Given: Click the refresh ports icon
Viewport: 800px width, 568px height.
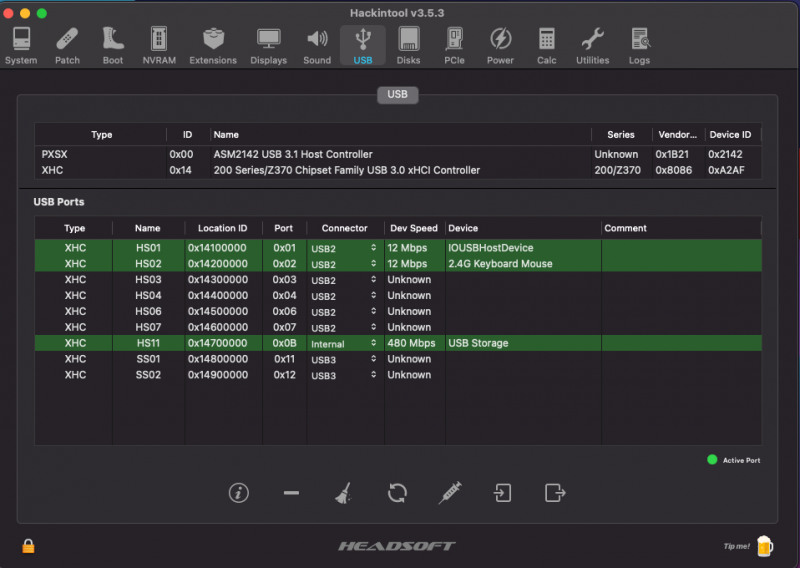Looking at the screenshot, I should pos(397,492).
